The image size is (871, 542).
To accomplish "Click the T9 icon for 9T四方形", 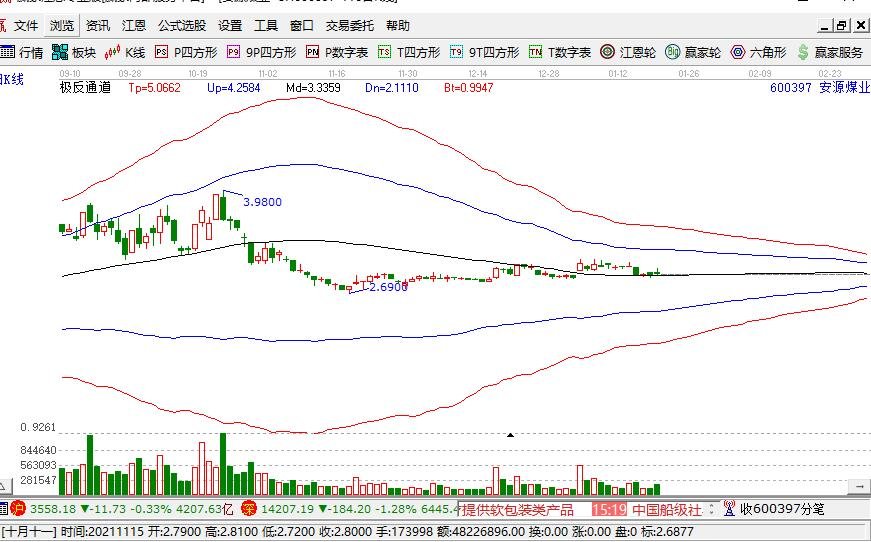I will pos(456,52).
